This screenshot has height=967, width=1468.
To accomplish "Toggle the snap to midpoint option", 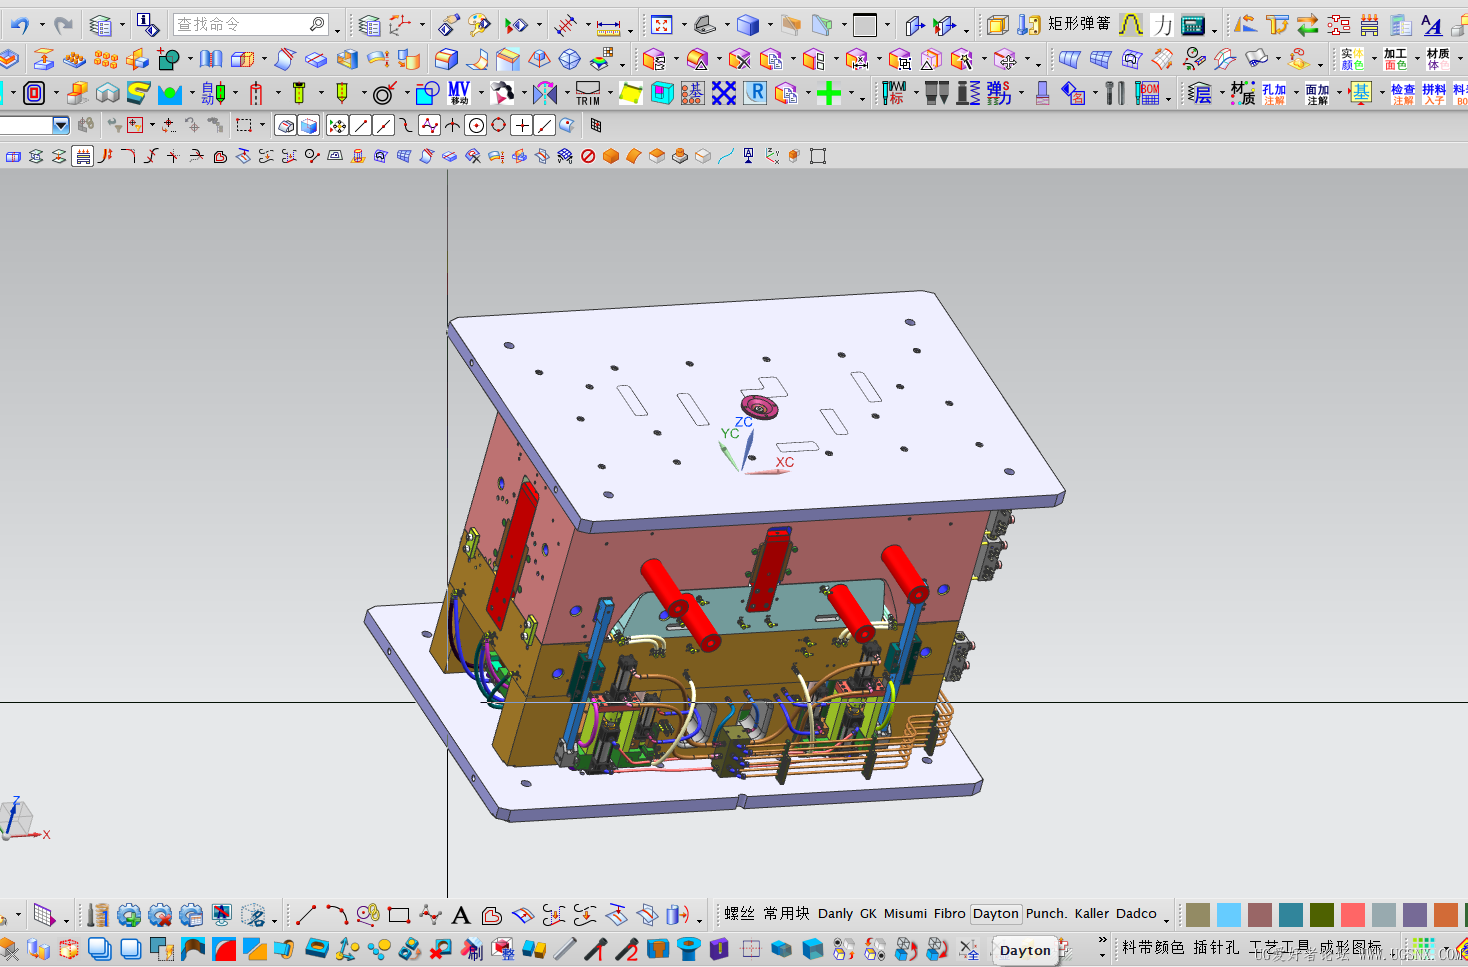I will click(x=384, y=125).
